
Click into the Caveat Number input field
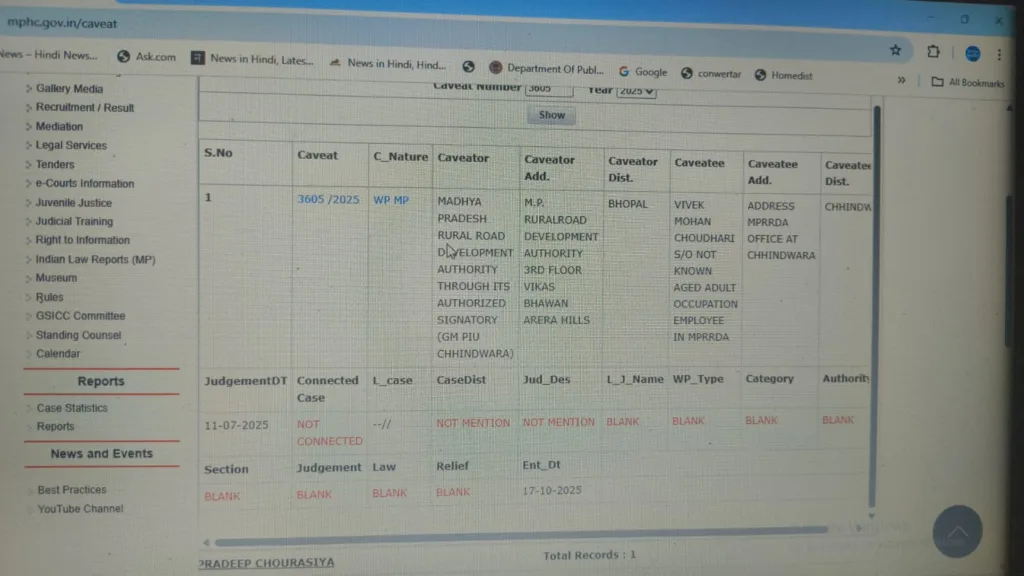(x=549, y=89)
